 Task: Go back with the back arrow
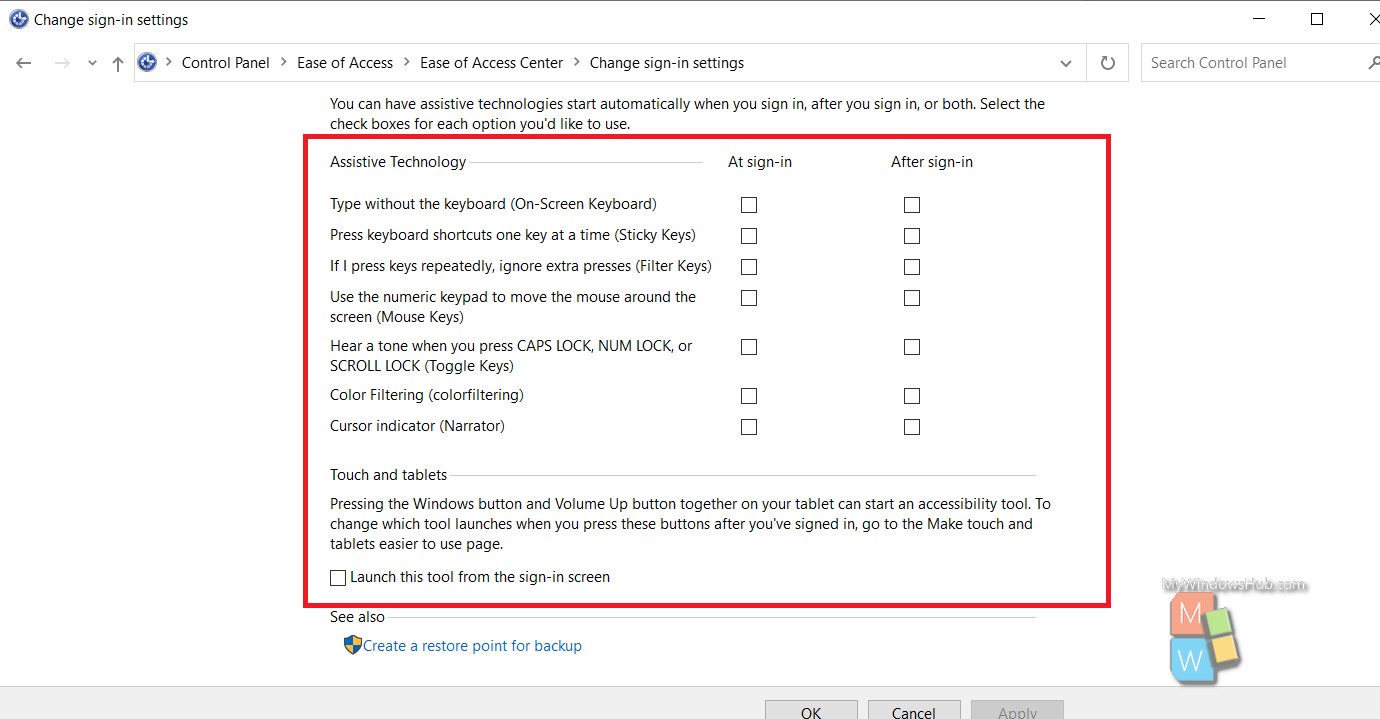(24, 63)
